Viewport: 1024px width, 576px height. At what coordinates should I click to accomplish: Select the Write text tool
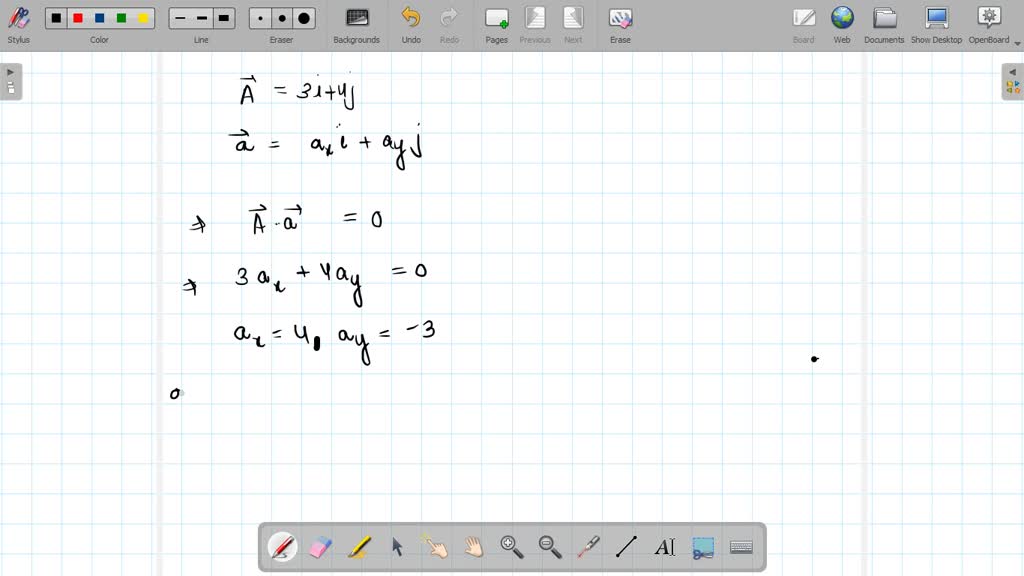[x=663, y=546]
